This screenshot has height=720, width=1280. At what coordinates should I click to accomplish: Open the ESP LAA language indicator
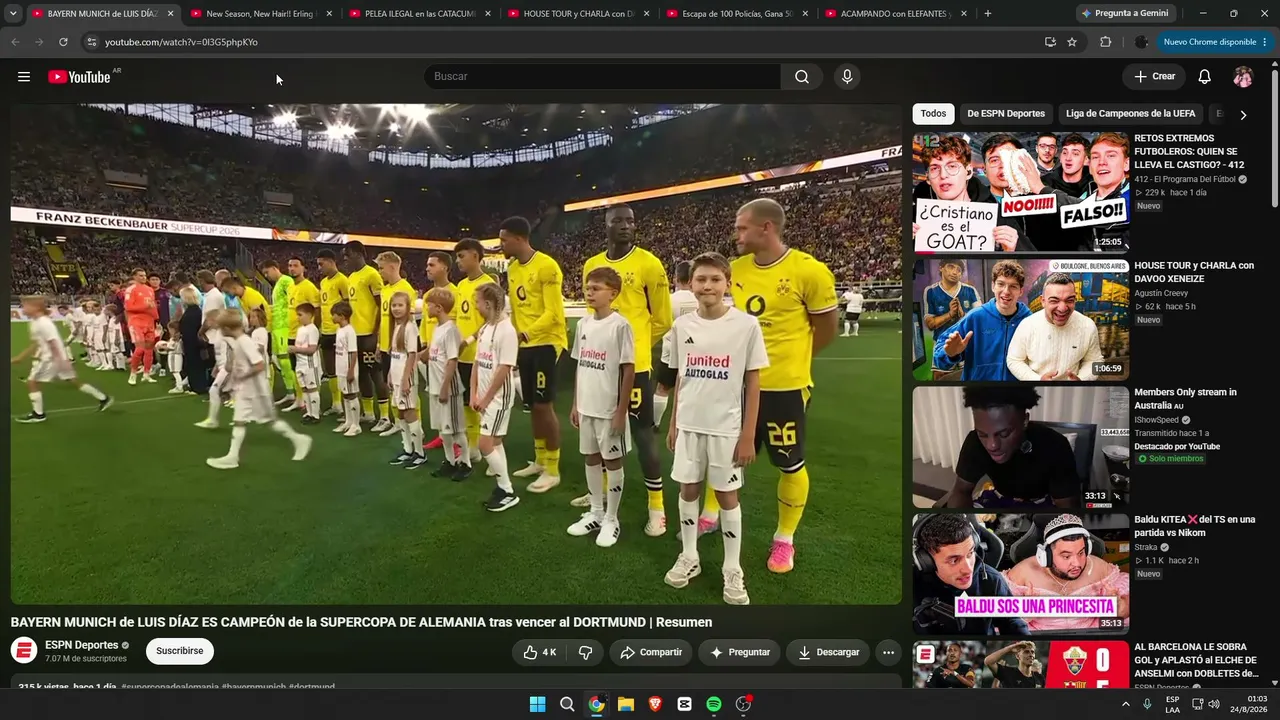click(1172, 704)
